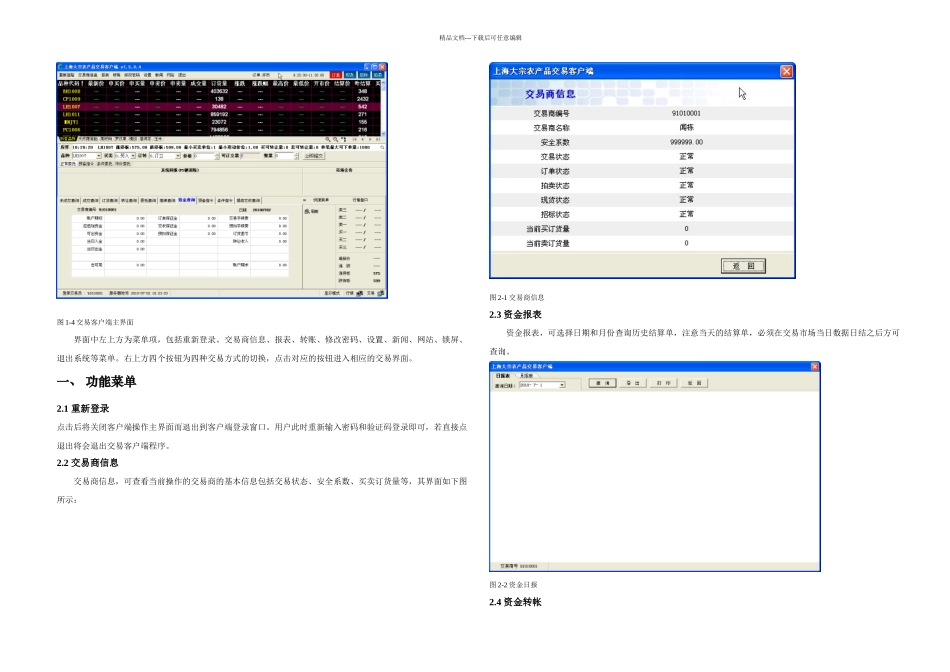Click the zoom-out magnifier icon below quote table
The image size is (950, 672).
(x=335, y=138)
